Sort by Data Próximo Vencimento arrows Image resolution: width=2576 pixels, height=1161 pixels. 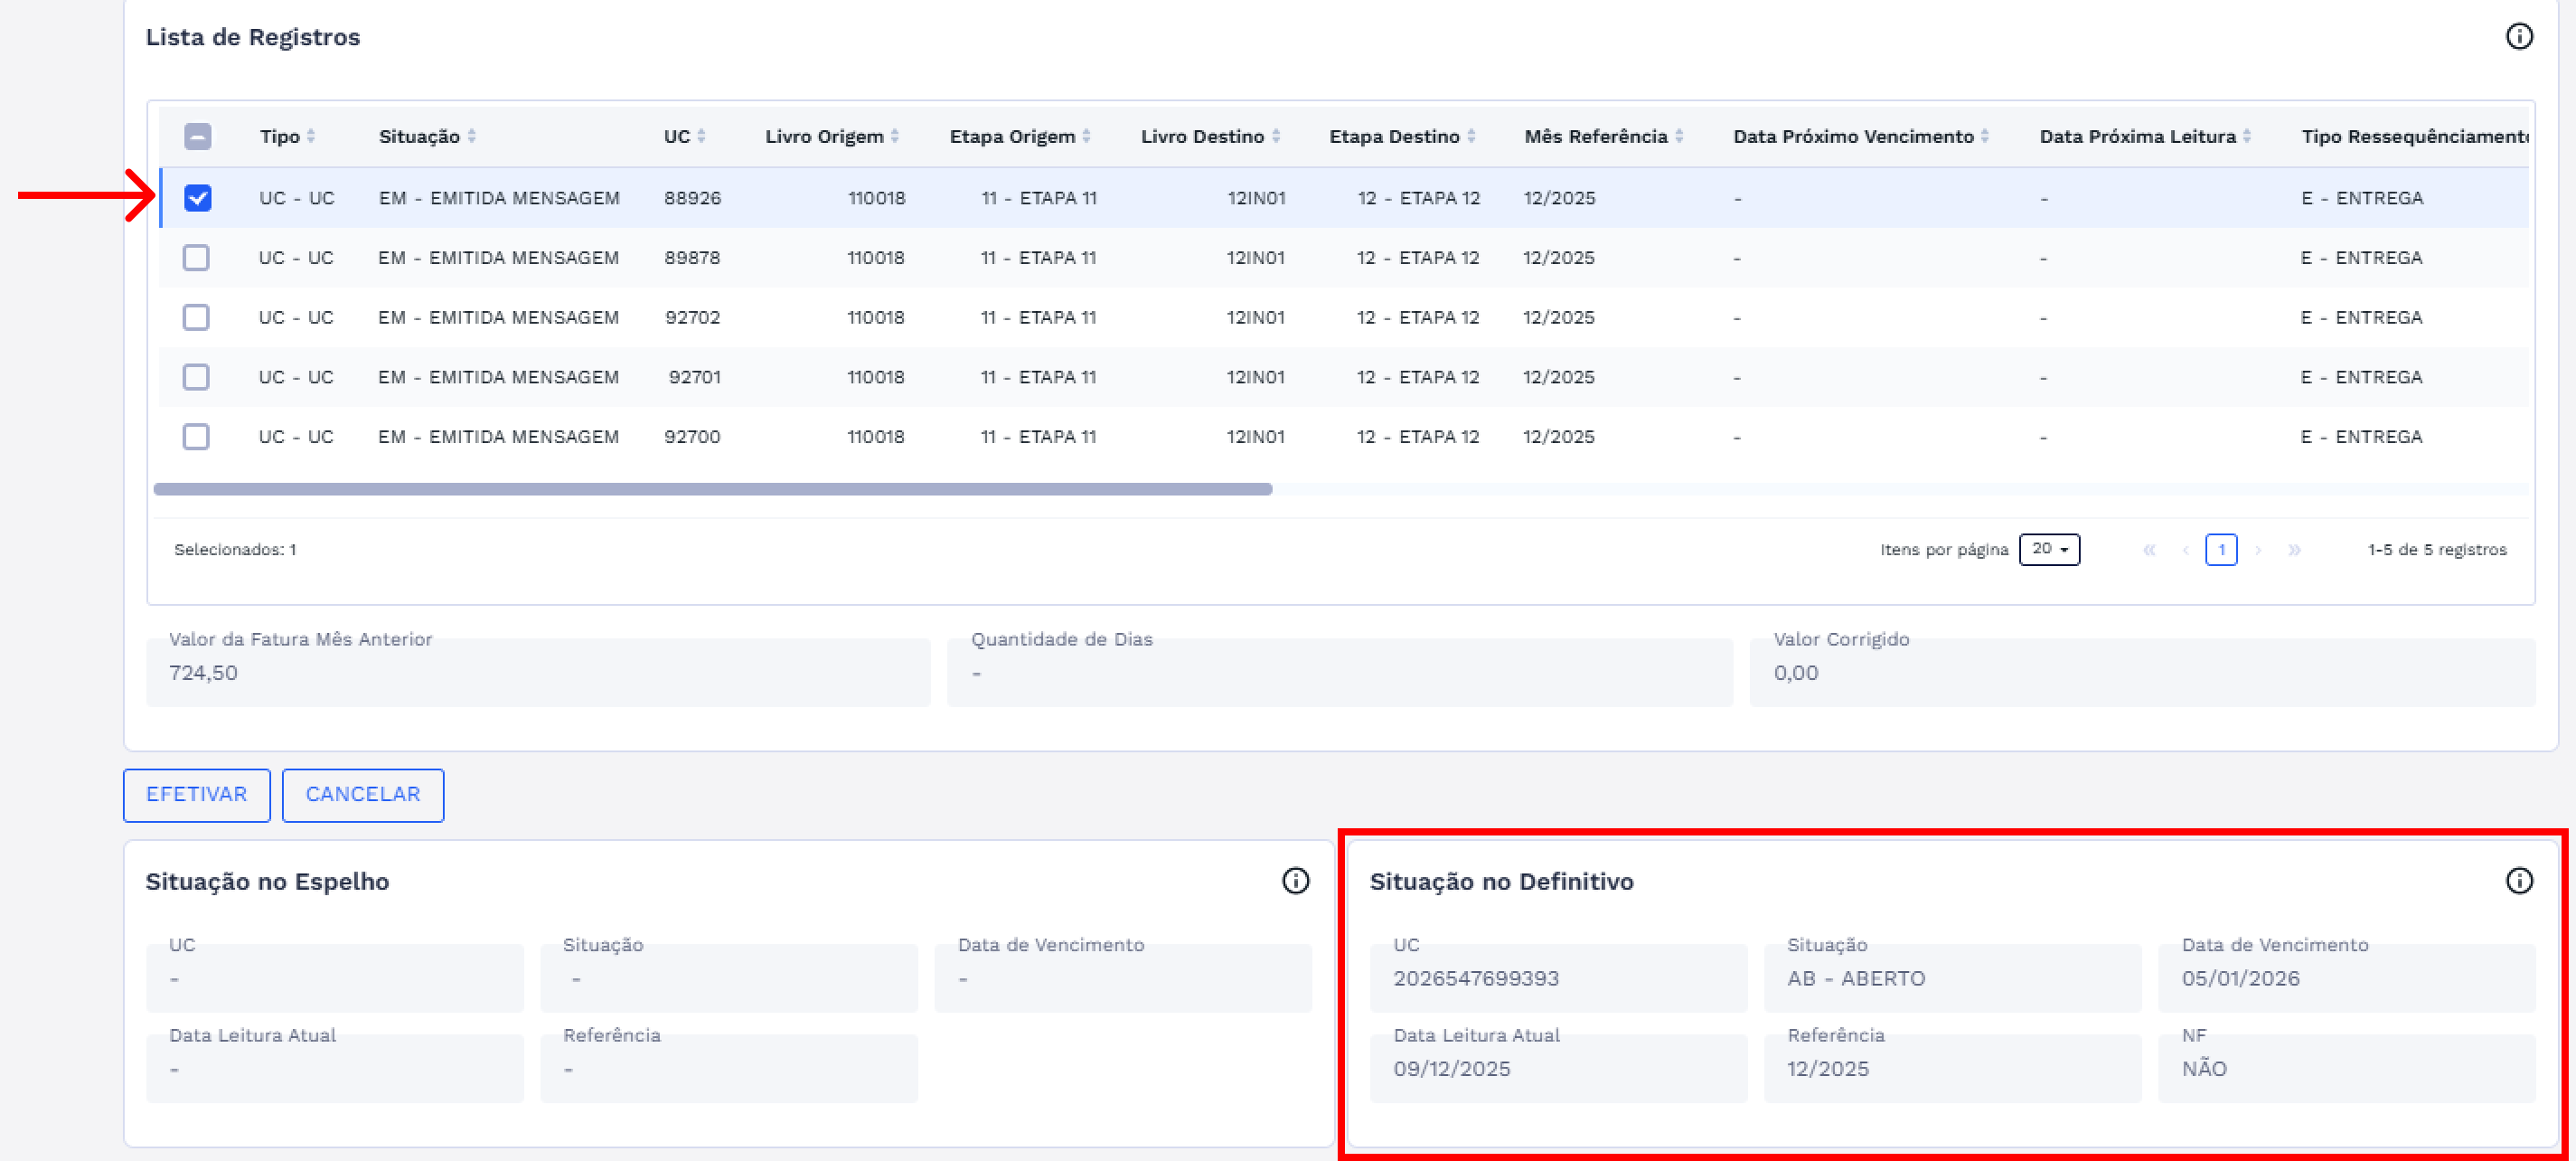(x=1985, y=136)
